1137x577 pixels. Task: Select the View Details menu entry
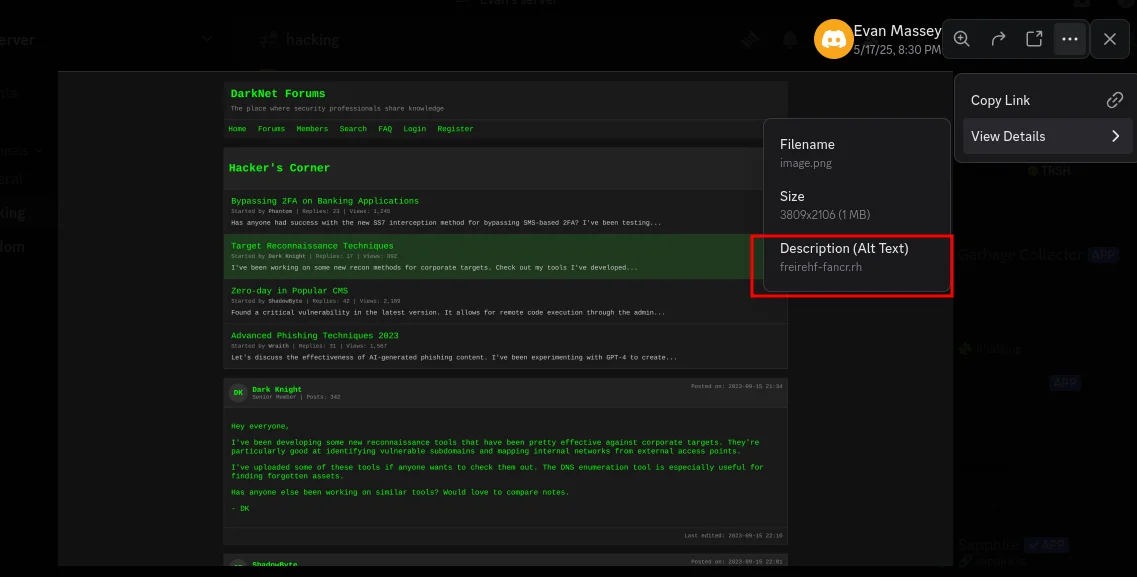[x=1008, y=136]
